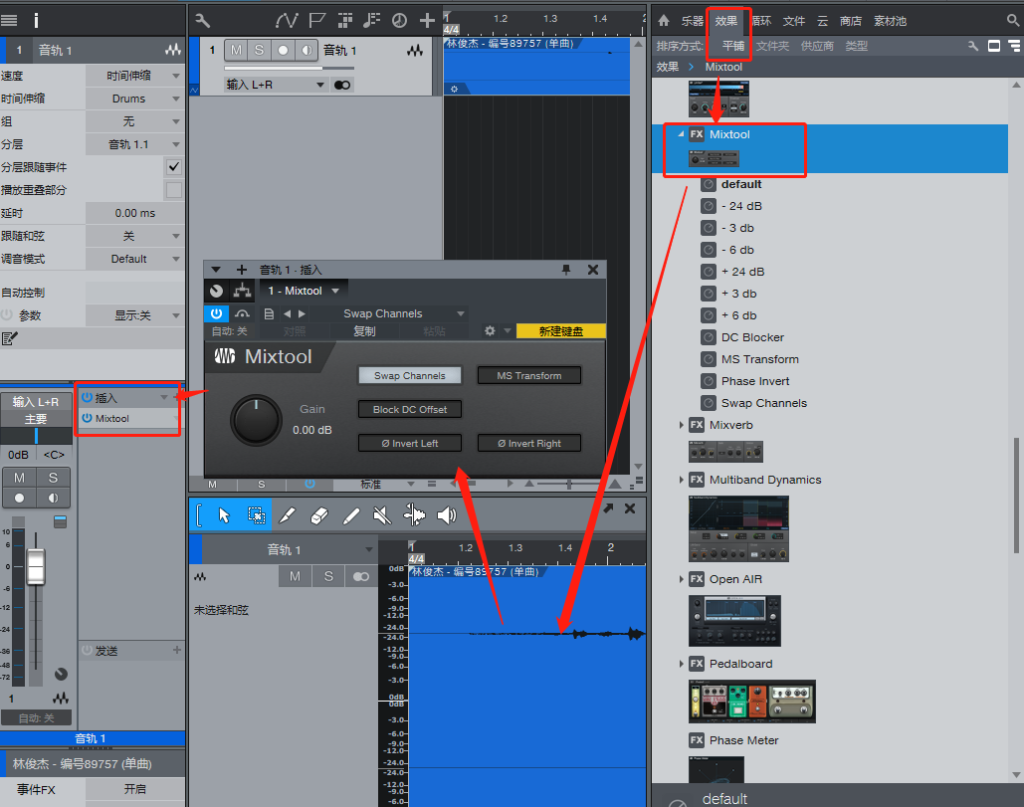
Task: Detach the editor with the arrow icon
Action: pyautogui.click(x=608, y=508)
